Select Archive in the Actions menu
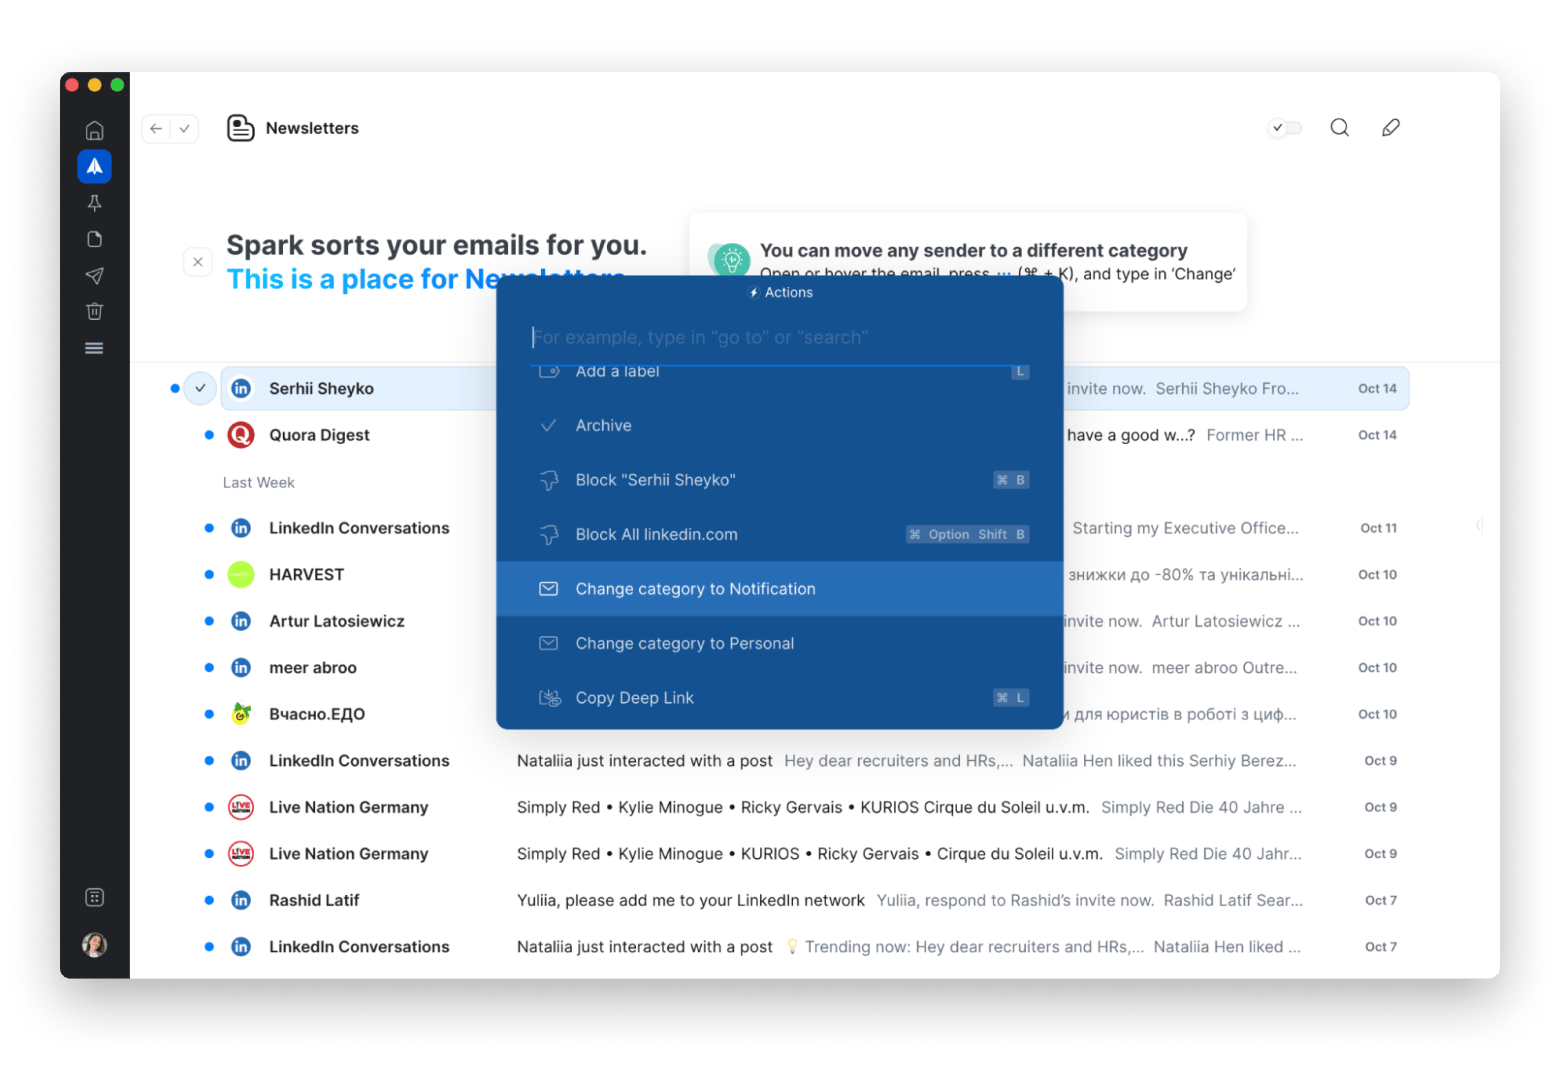Viewport: 1560px width, 1072px height. [779, 425]
